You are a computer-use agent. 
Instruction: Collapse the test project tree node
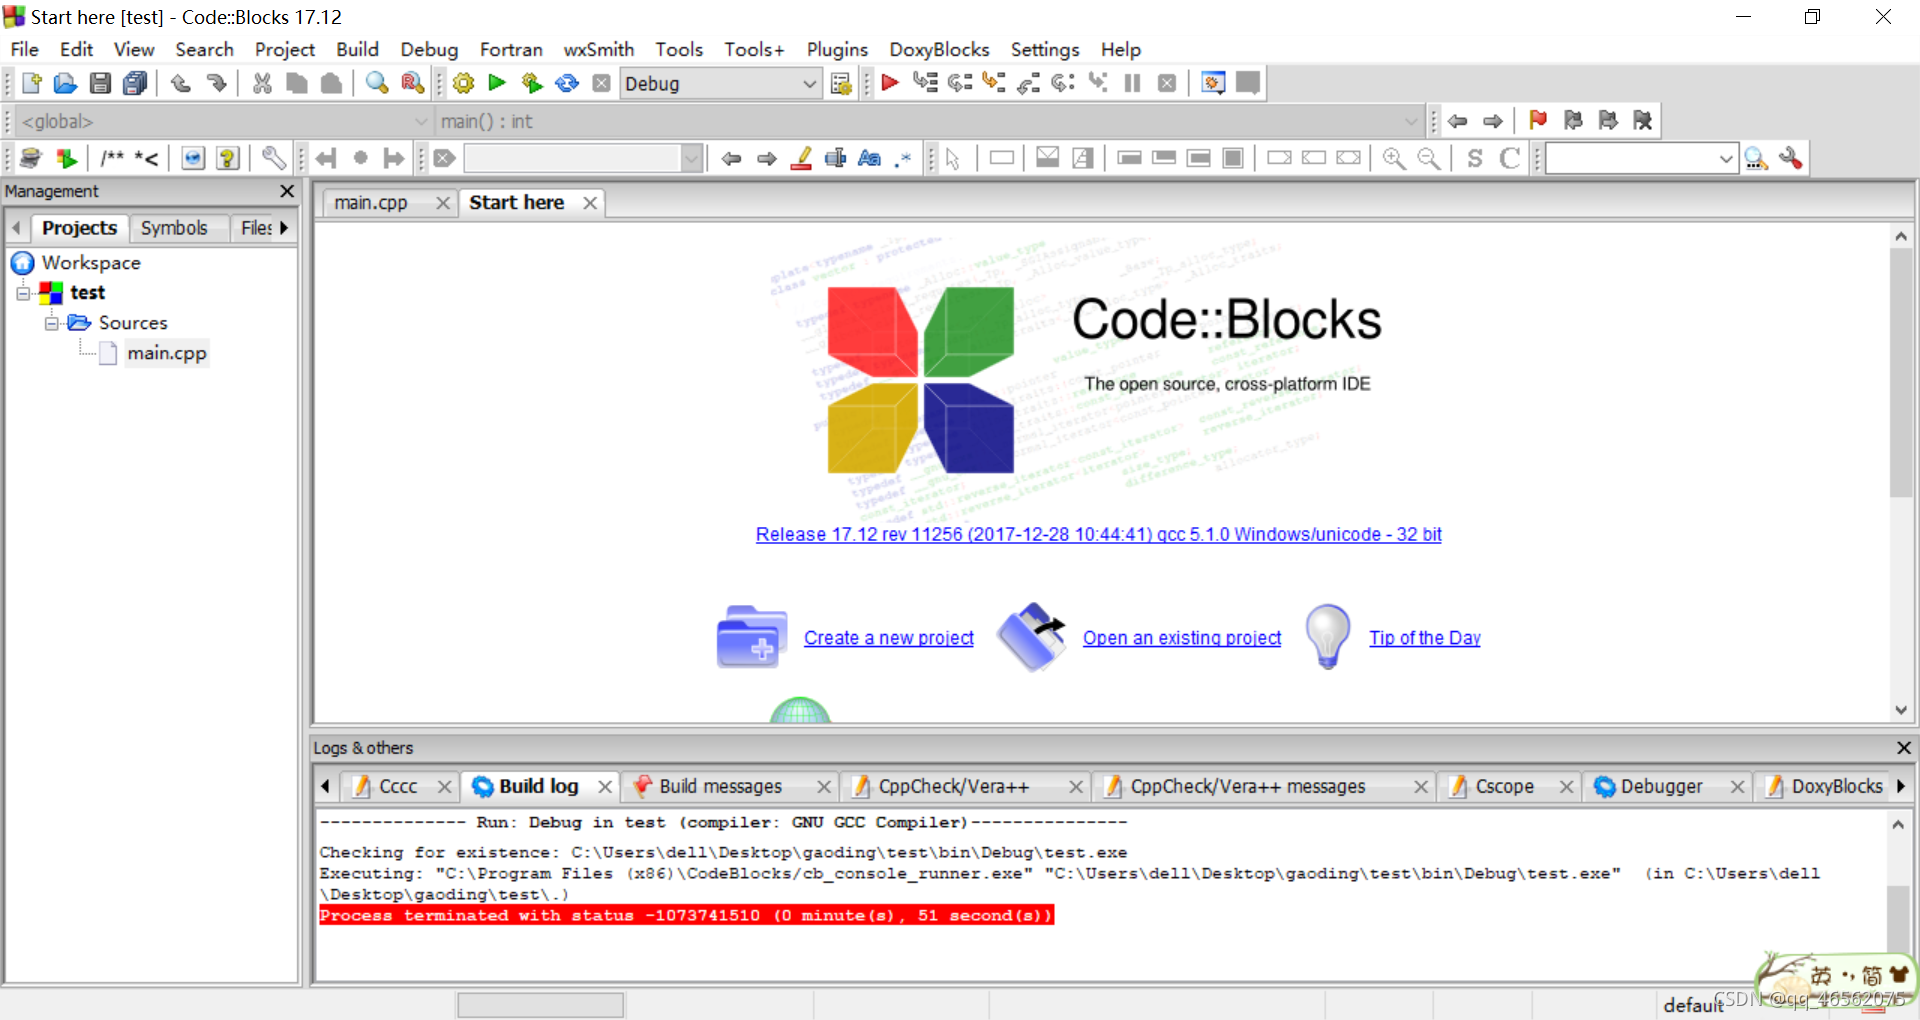coord(23,293)
